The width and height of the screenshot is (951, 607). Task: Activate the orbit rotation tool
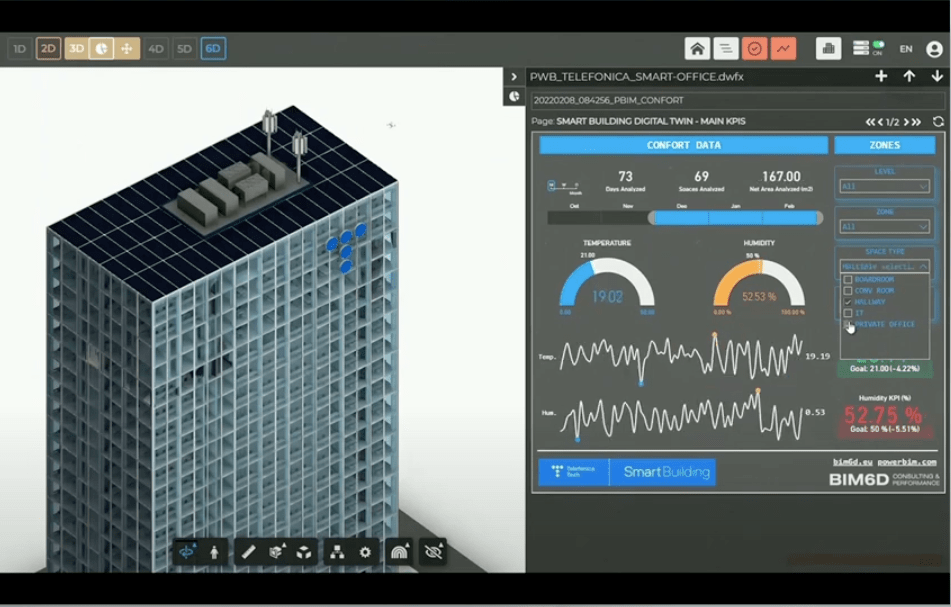pos(187,551)
